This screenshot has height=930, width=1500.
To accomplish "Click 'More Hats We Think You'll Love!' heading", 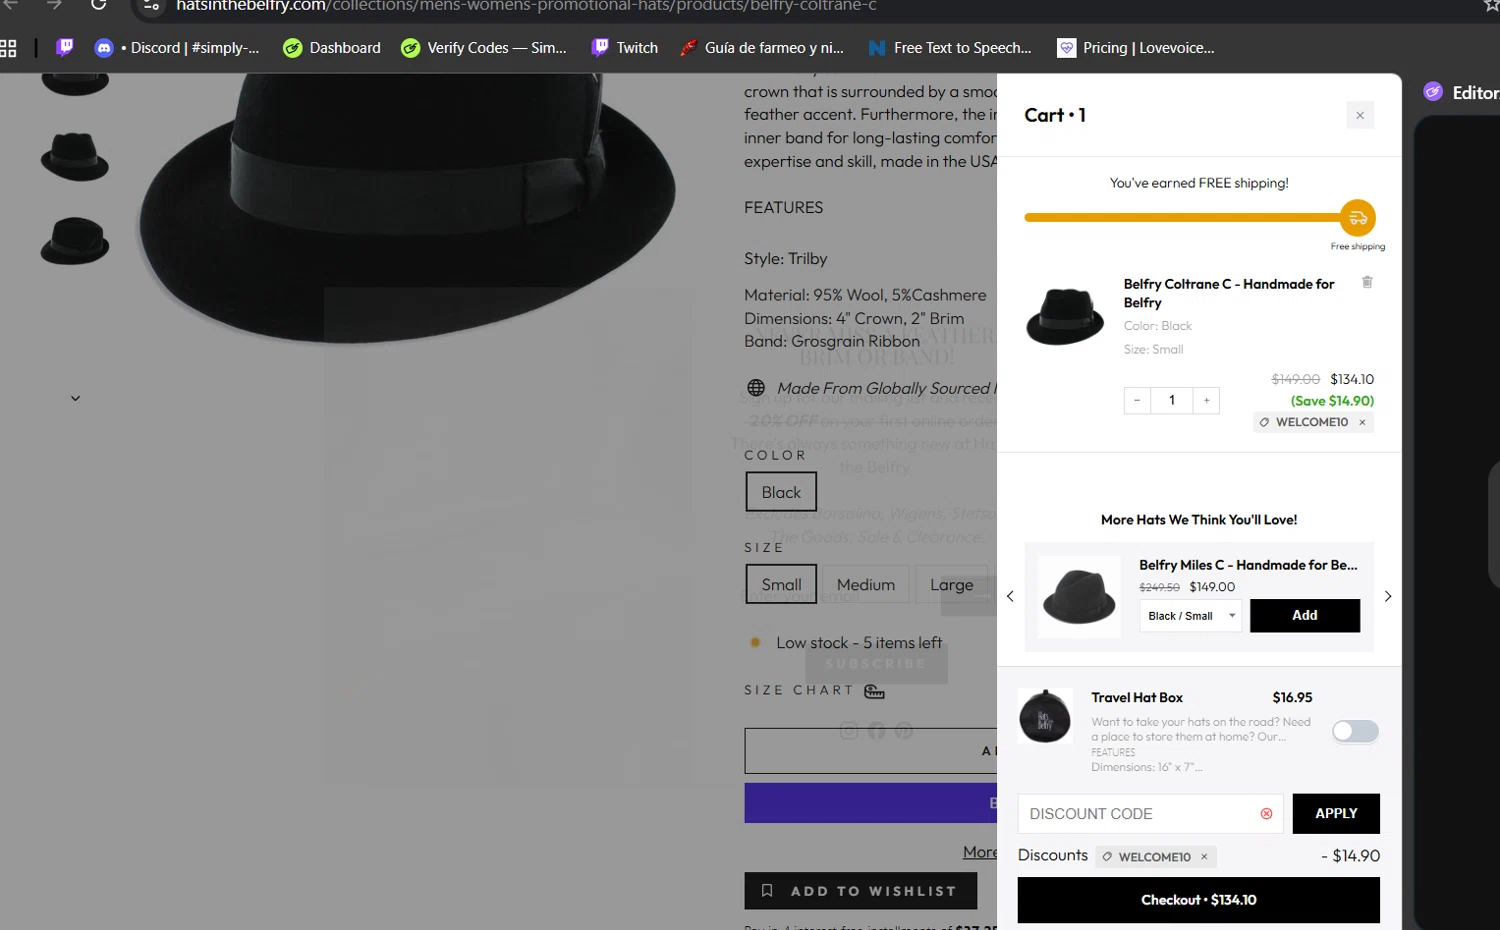I will [x=1199, y=520].
